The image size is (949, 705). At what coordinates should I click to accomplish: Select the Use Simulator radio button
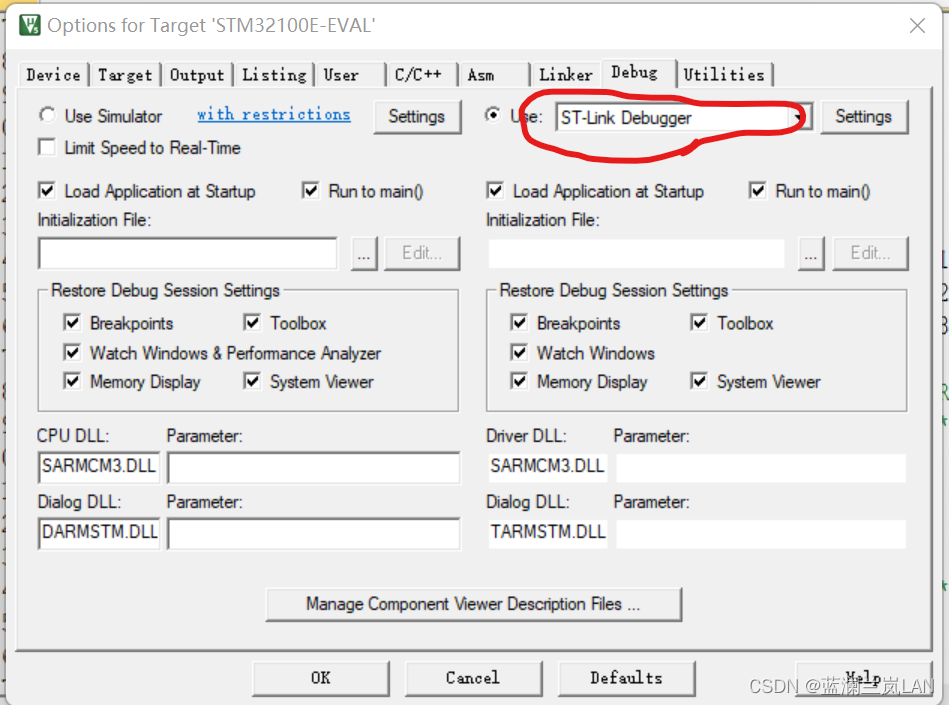(x=45, y=115)
